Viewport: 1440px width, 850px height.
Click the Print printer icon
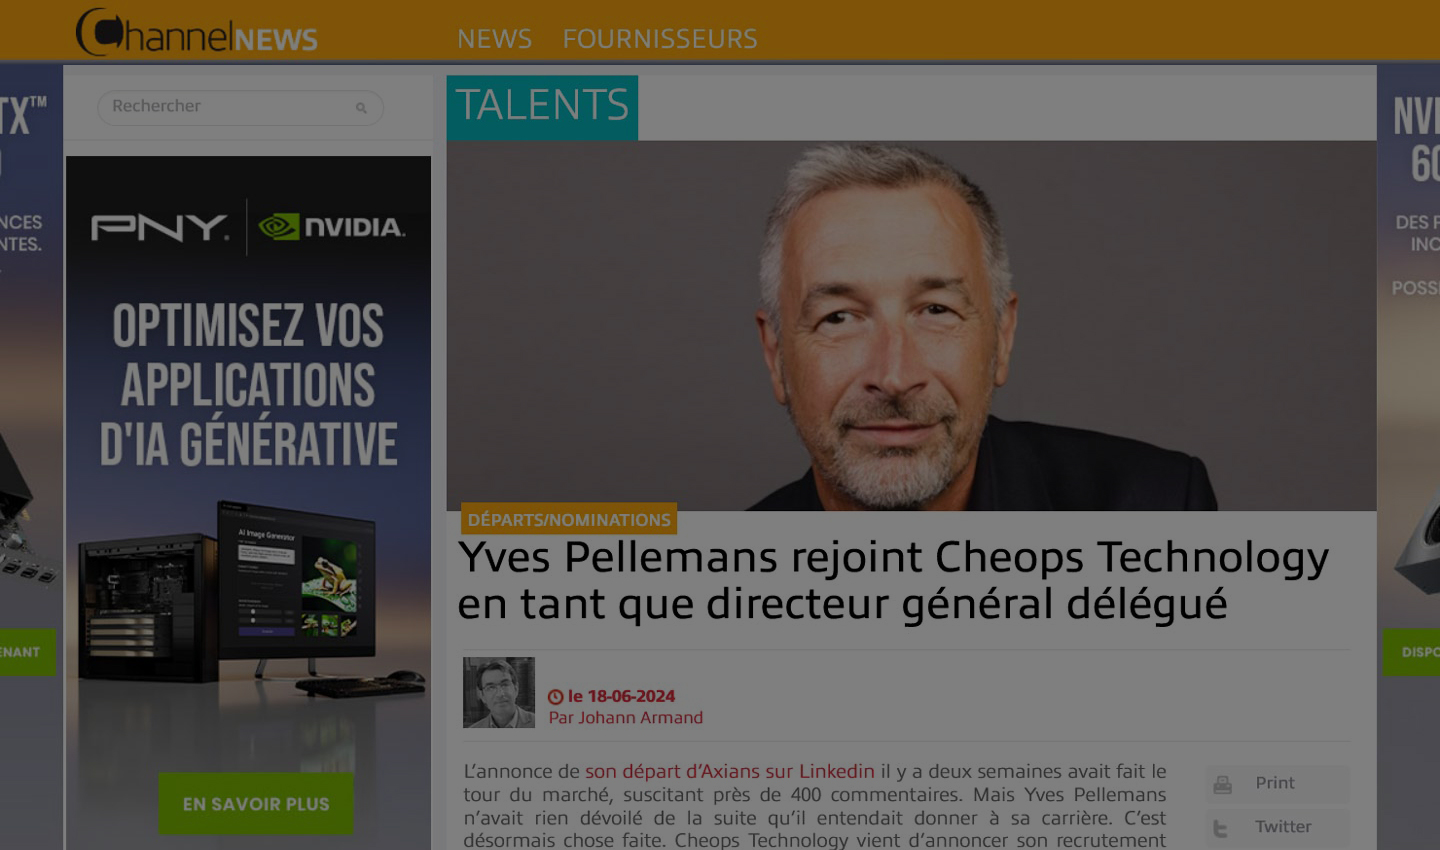click(x=1222, y=784)
